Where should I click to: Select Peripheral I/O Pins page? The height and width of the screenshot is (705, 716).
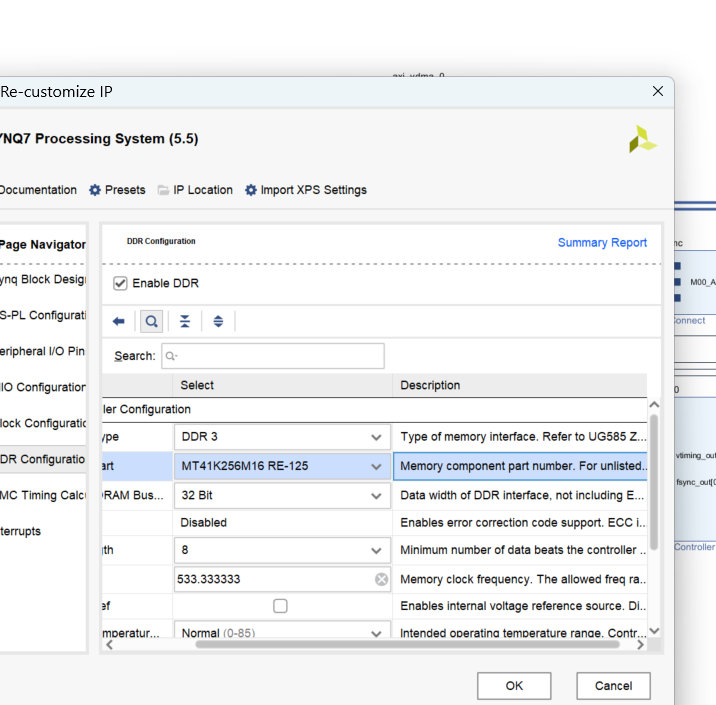tap(43, 352)
